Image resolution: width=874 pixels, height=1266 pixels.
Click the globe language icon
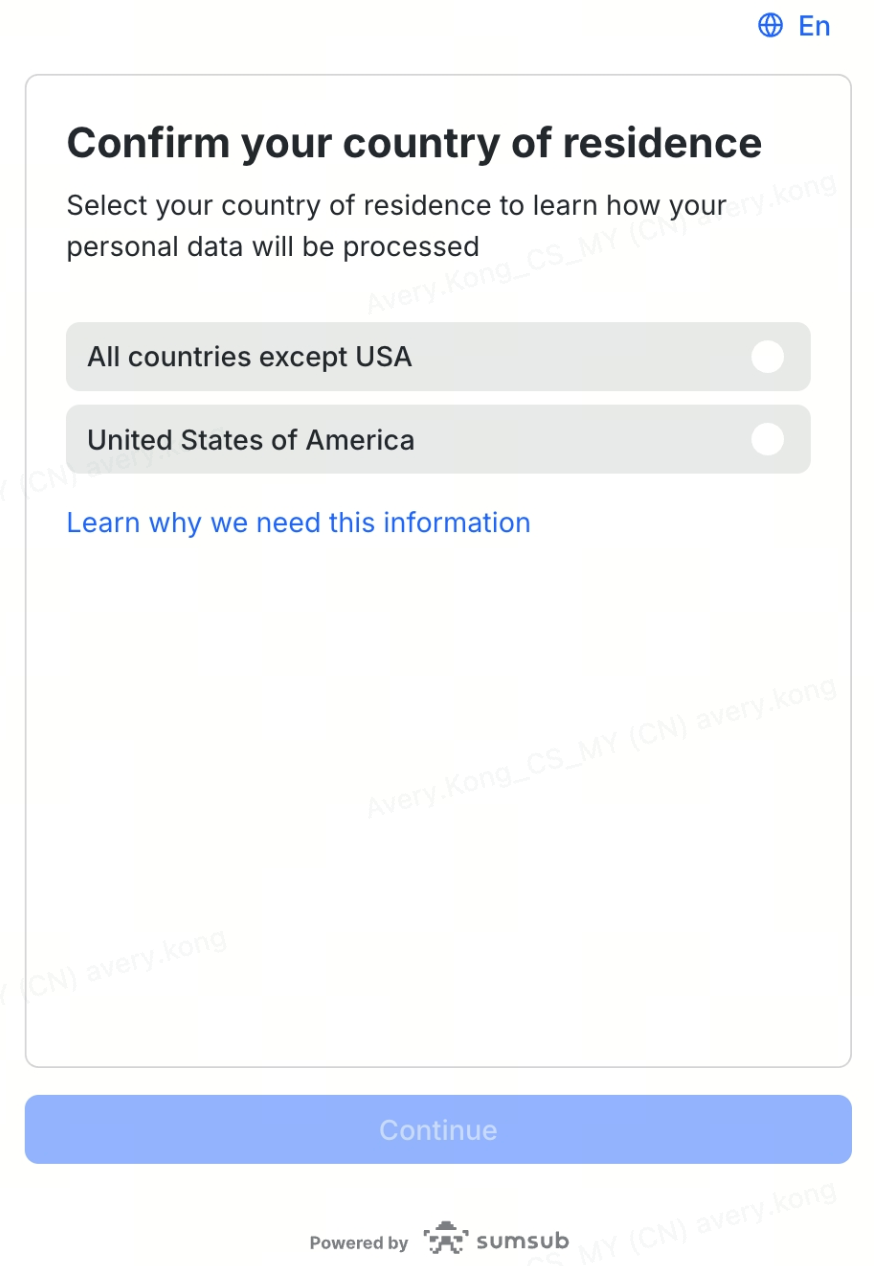click(x=770, y=26)
